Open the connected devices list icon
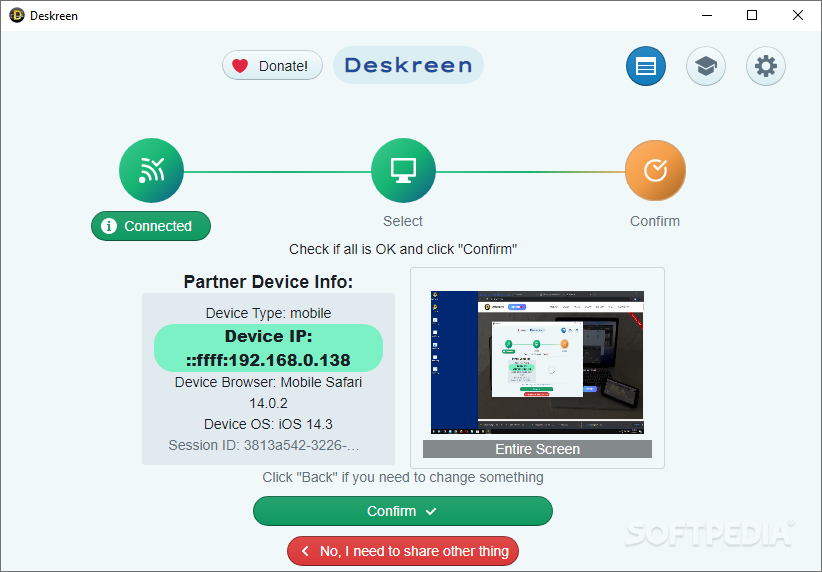Image resolution: width=822 pixels, height=572 pixels. pyautogui.click(x=646, y=66)
